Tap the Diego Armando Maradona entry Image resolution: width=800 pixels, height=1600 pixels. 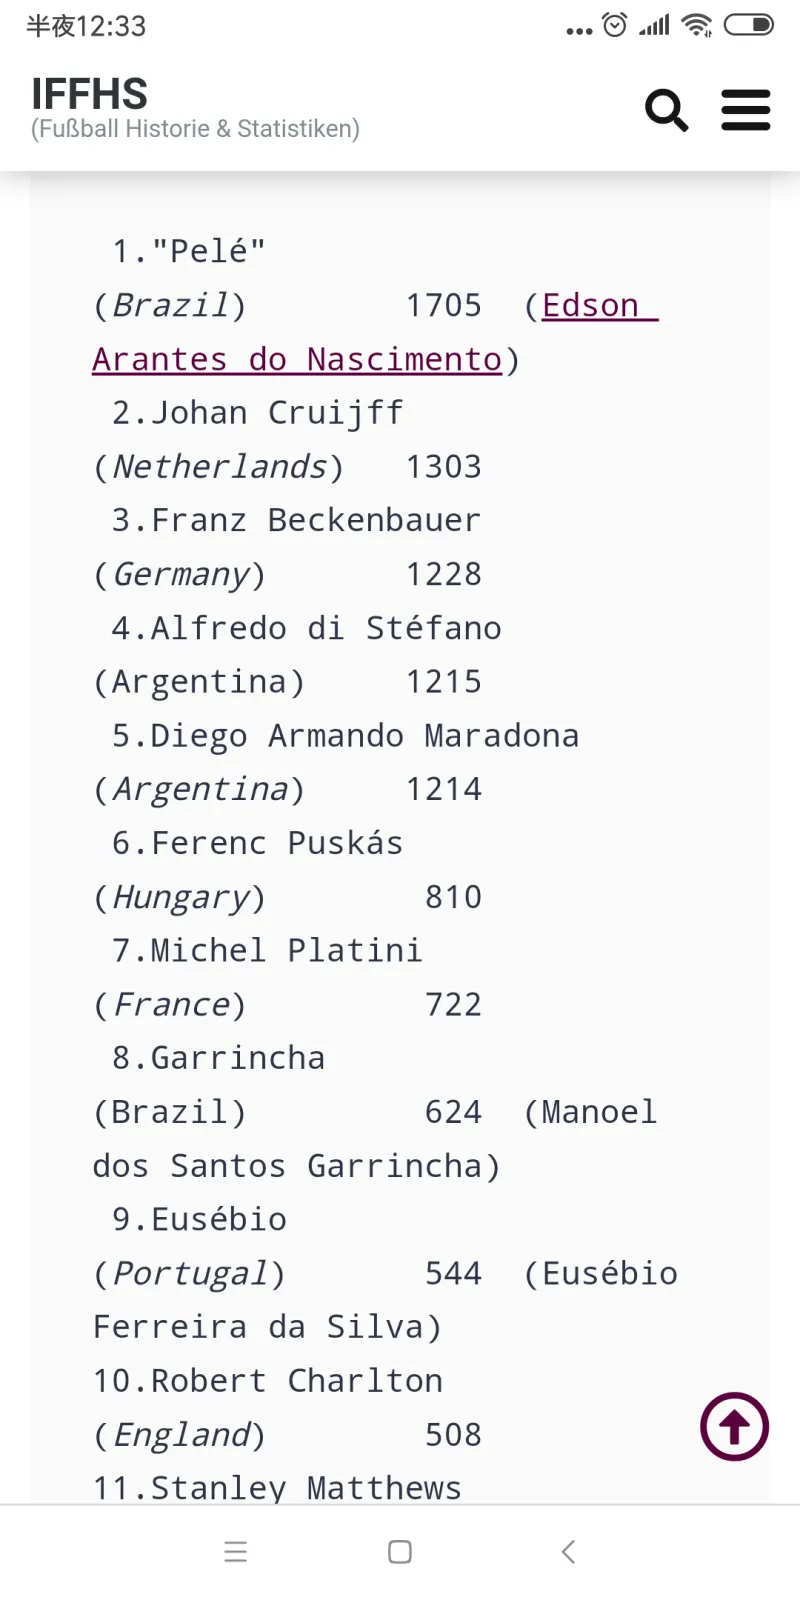(x=345, y=735)
